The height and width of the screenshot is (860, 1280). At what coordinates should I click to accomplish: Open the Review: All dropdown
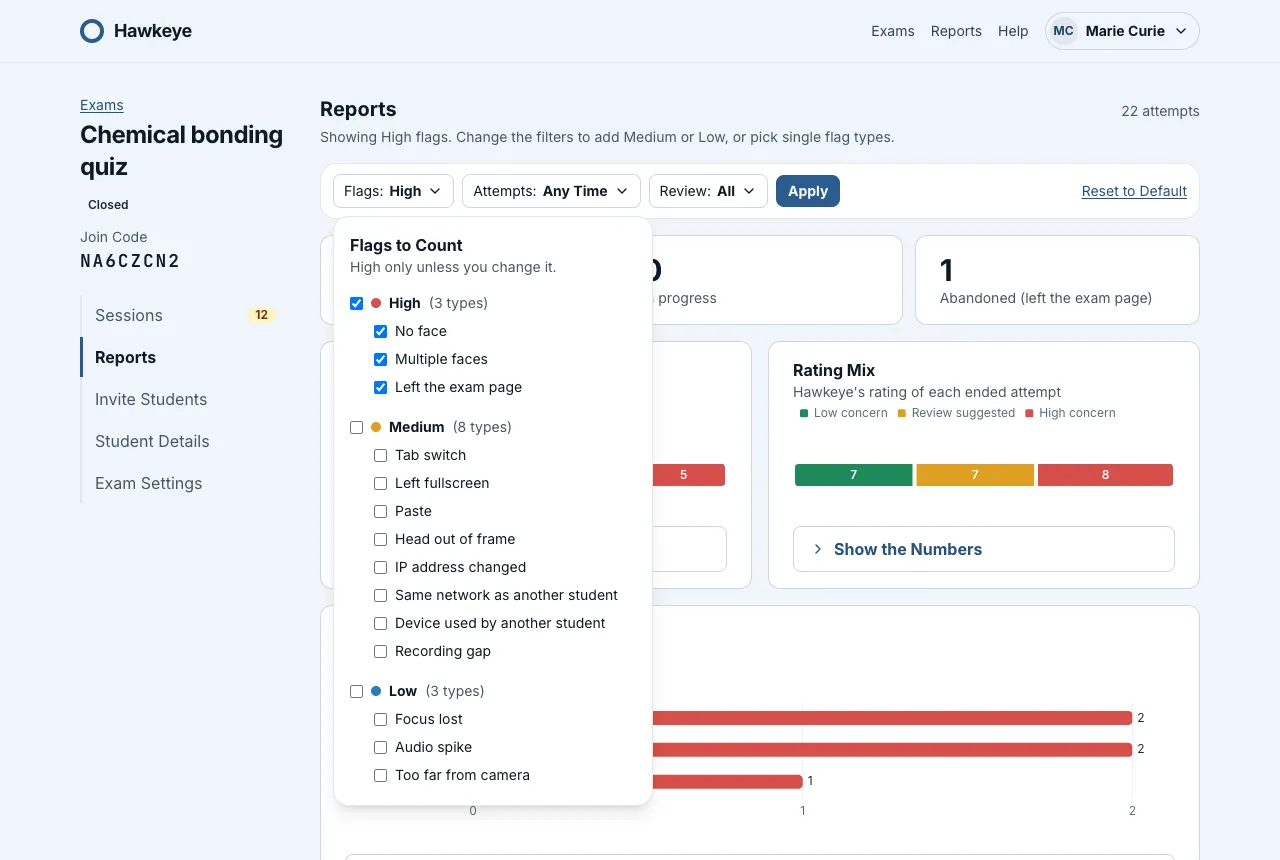(708, 191)
